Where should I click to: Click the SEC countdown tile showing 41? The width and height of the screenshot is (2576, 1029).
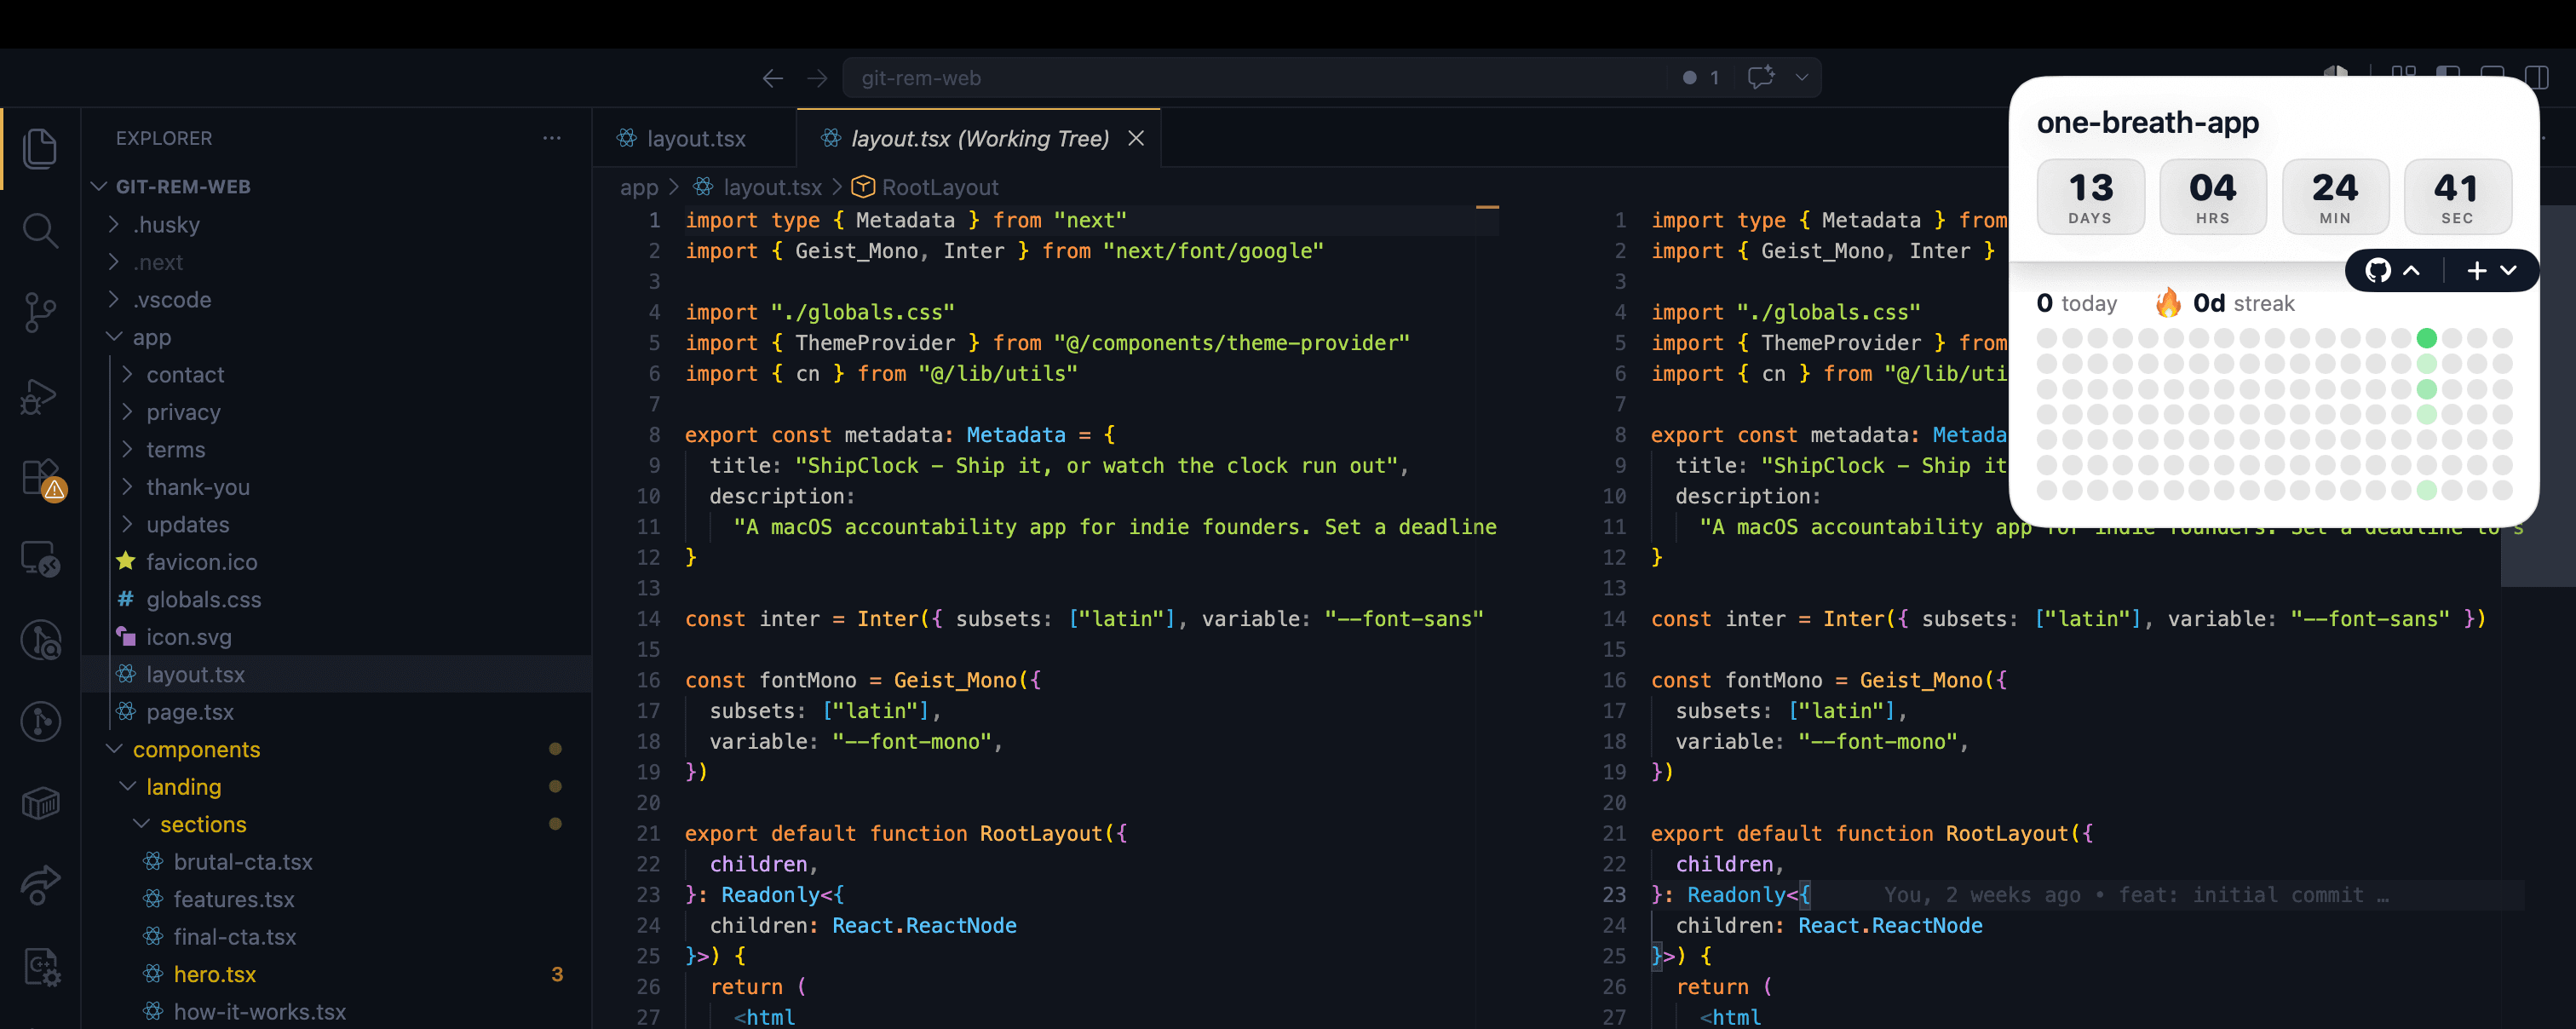click(2457, 197)
